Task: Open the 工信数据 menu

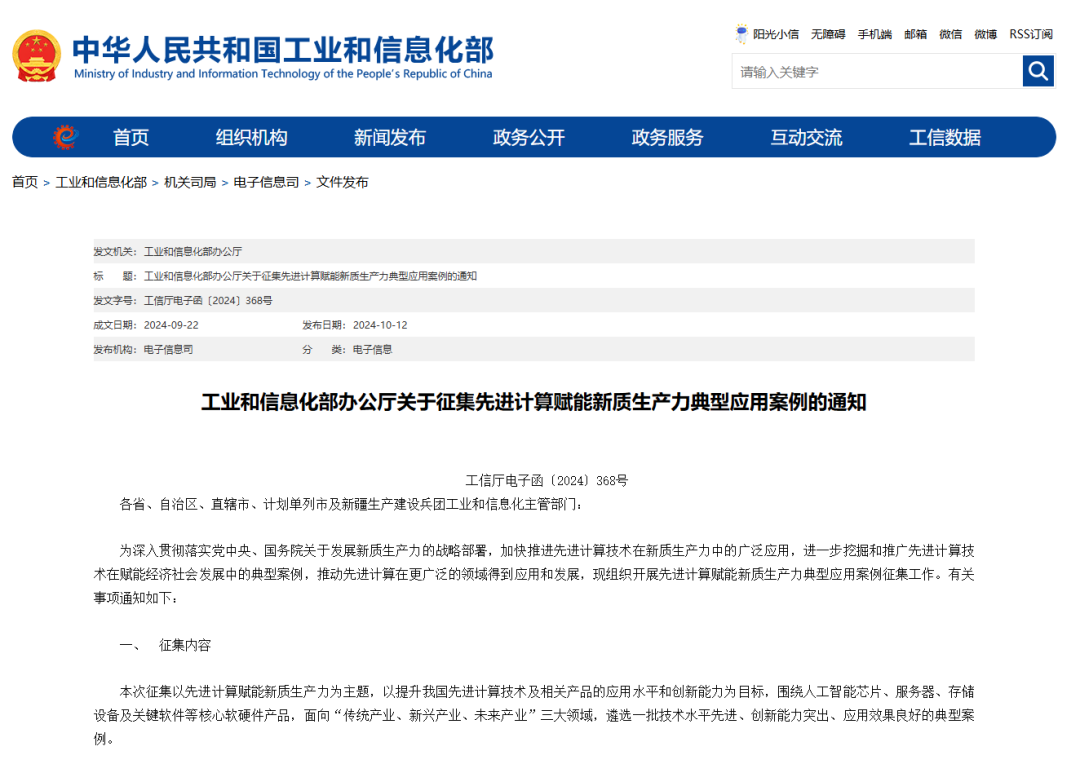Action: [x=945, y=138]
